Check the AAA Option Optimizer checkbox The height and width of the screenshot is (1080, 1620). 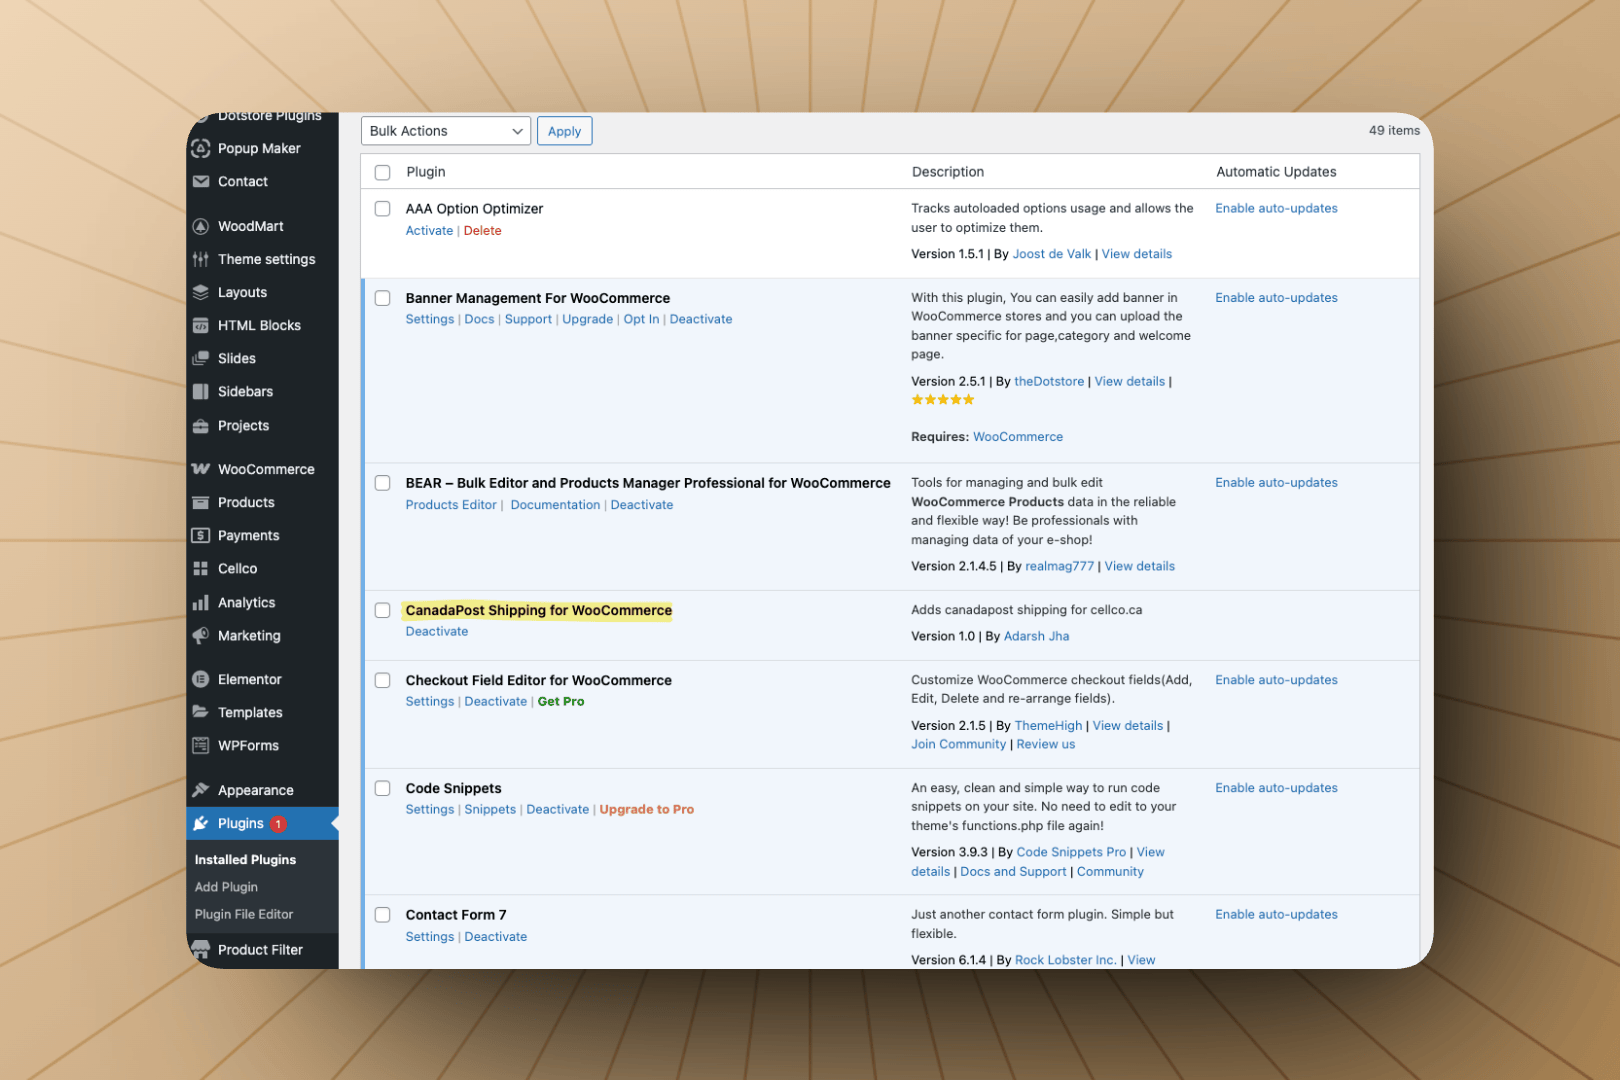click(x=382, y=209)
